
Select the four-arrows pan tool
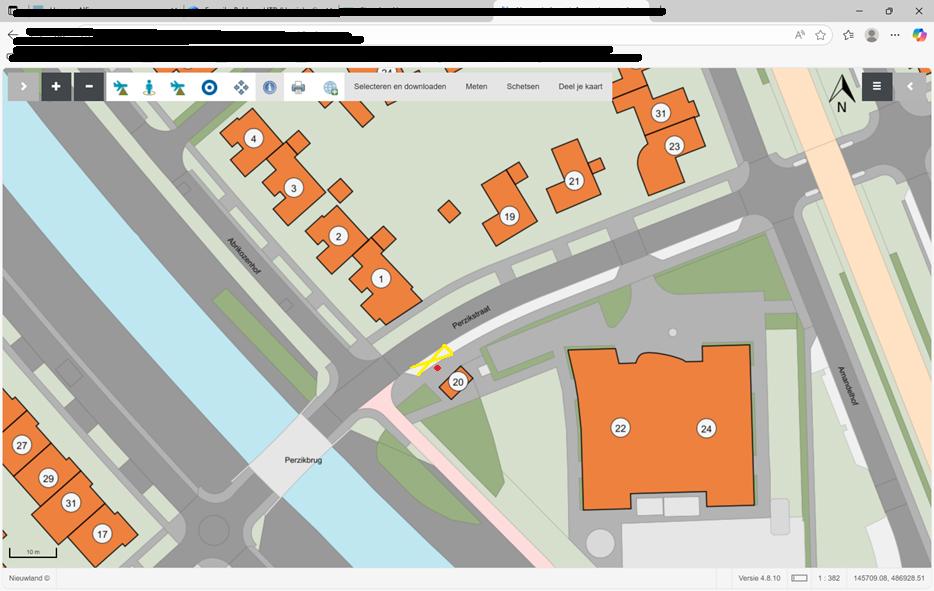coord(241,87)
